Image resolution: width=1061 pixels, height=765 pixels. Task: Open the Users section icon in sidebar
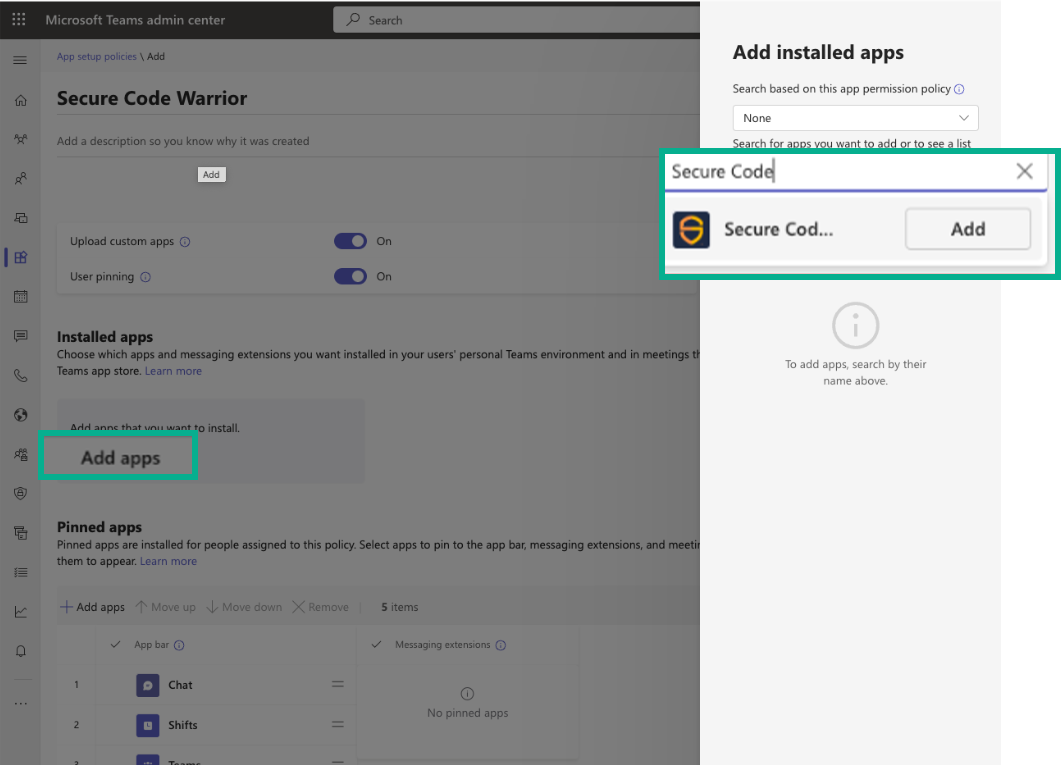click(21, 179)
